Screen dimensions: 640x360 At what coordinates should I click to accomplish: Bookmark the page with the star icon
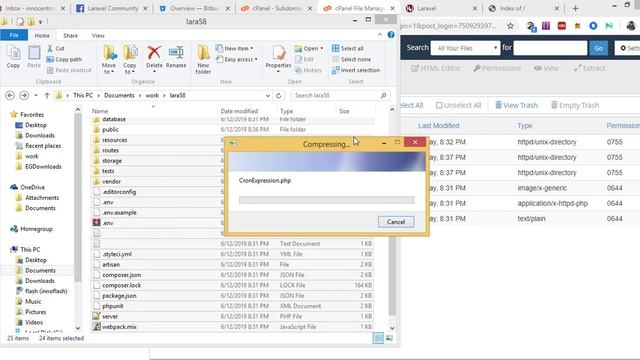click(x=510, y=26)
